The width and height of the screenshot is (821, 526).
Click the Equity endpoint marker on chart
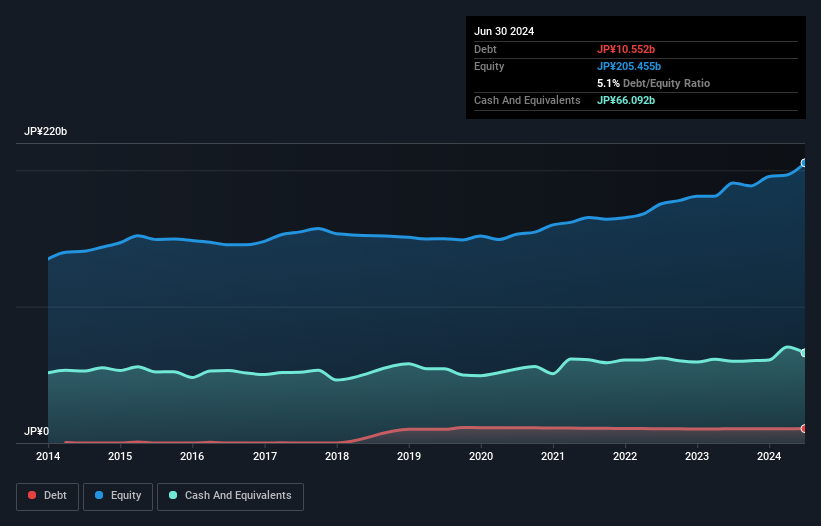tap(804, 163)
